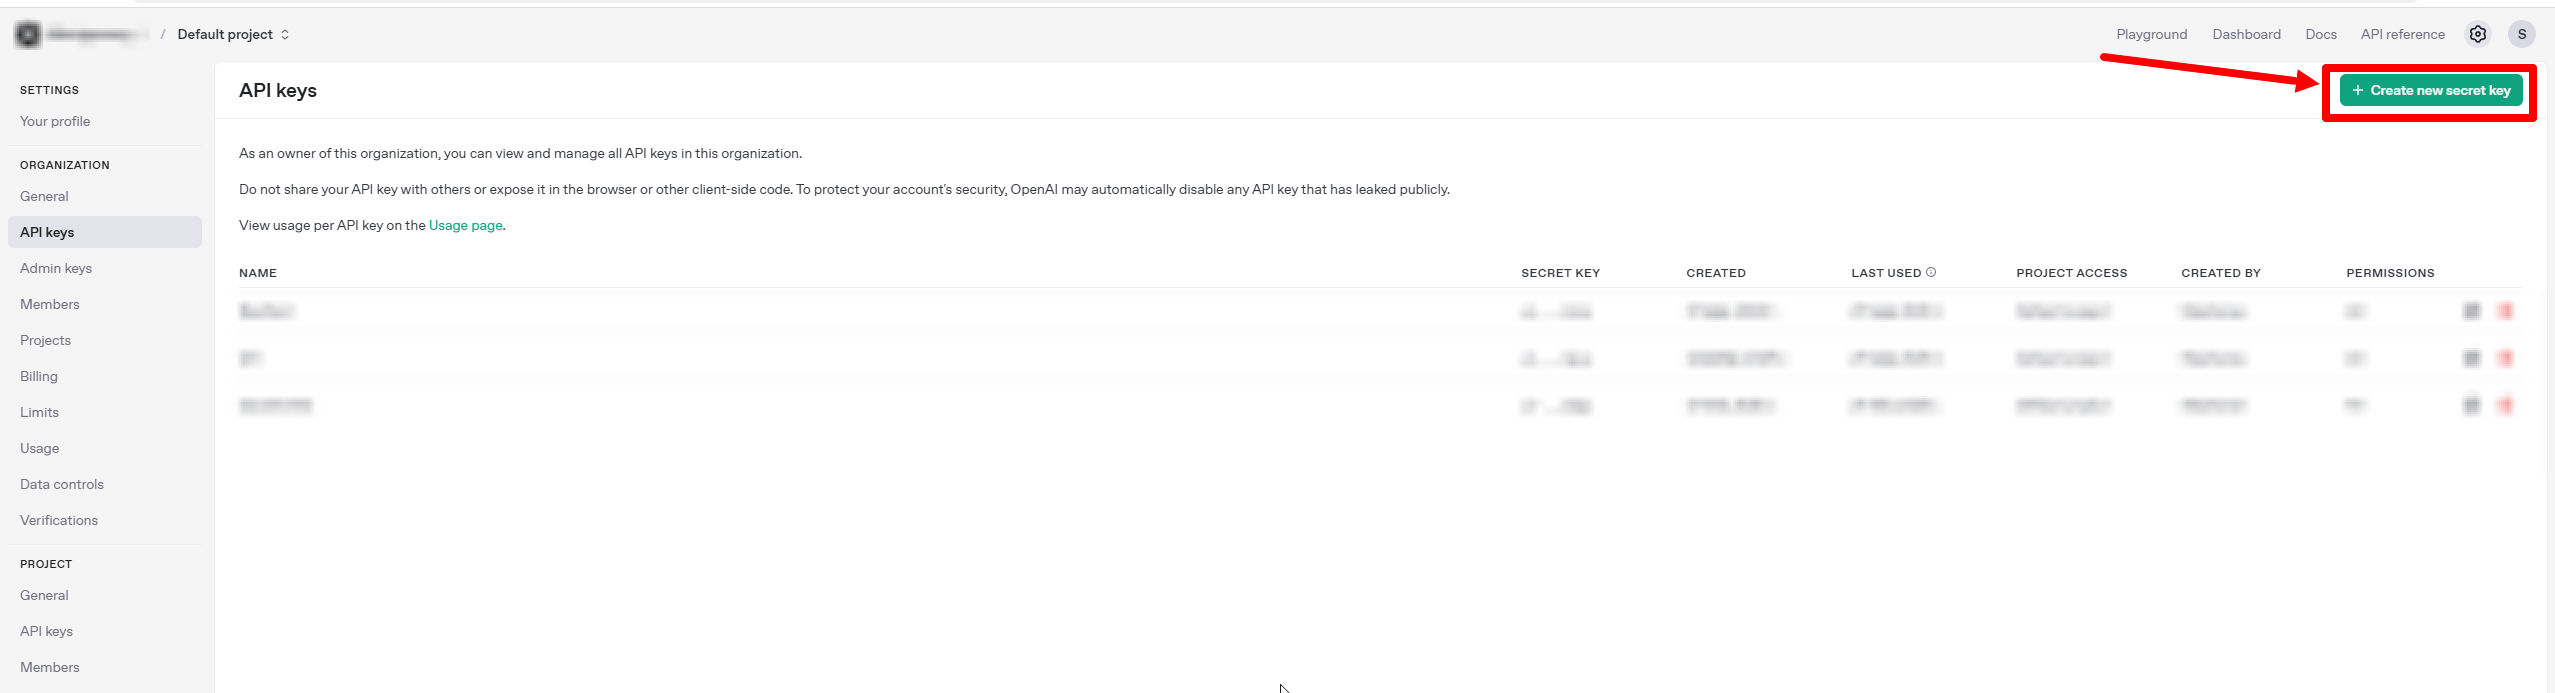Click the user avatar labeled S
The width and height of the screenshot is (2555, 693).
tap(2521, 34)
